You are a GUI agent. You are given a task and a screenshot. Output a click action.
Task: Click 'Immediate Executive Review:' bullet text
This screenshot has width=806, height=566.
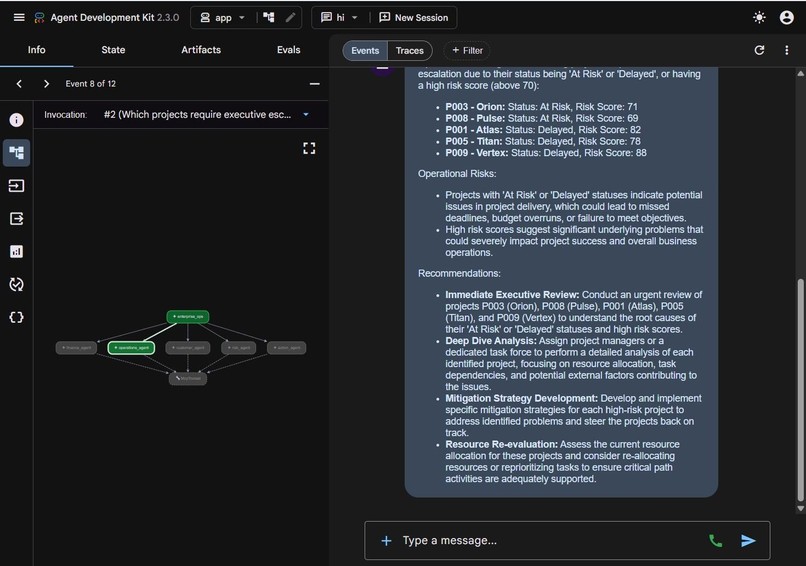coord(512,295)
